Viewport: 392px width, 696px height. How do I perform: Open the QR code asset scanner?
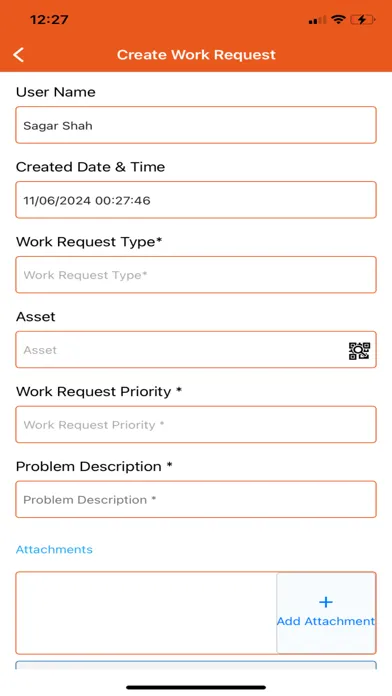[x=359, y=351]
